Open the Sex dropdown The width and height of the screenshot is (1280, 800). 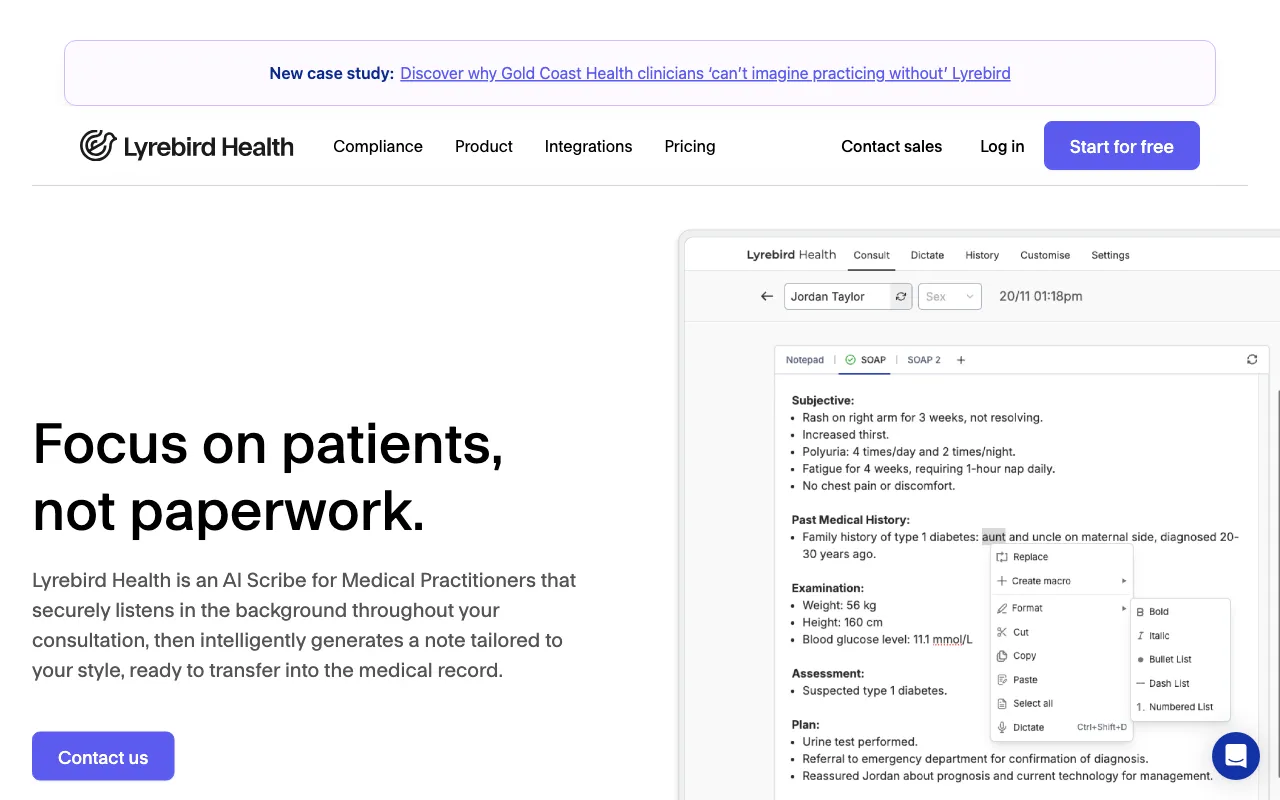(x=950, y=296)
